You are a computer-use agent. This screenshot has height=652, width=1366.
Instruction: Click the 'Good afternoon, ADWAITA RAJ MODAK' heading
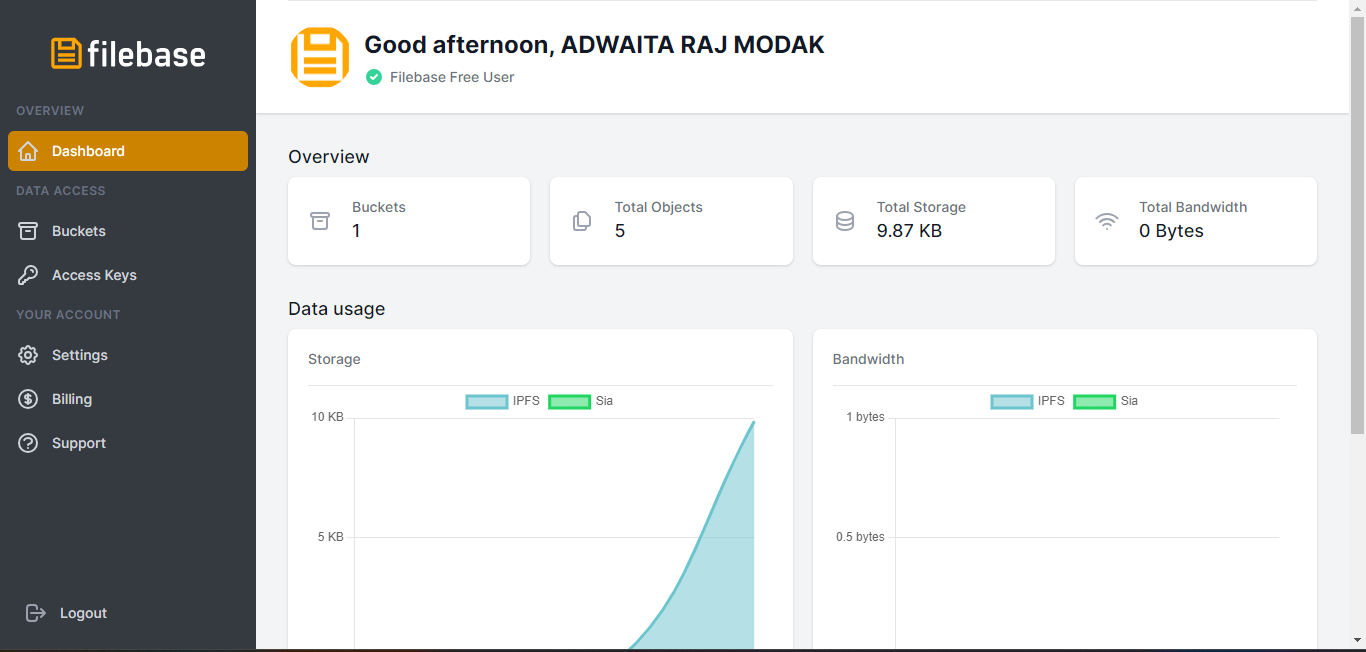point(594,44)
